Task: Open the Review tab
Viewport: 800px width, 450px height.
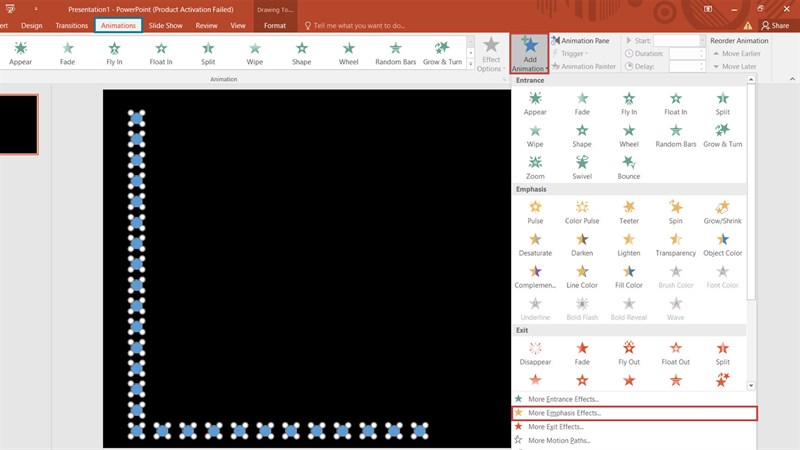Action: (206, 26)
